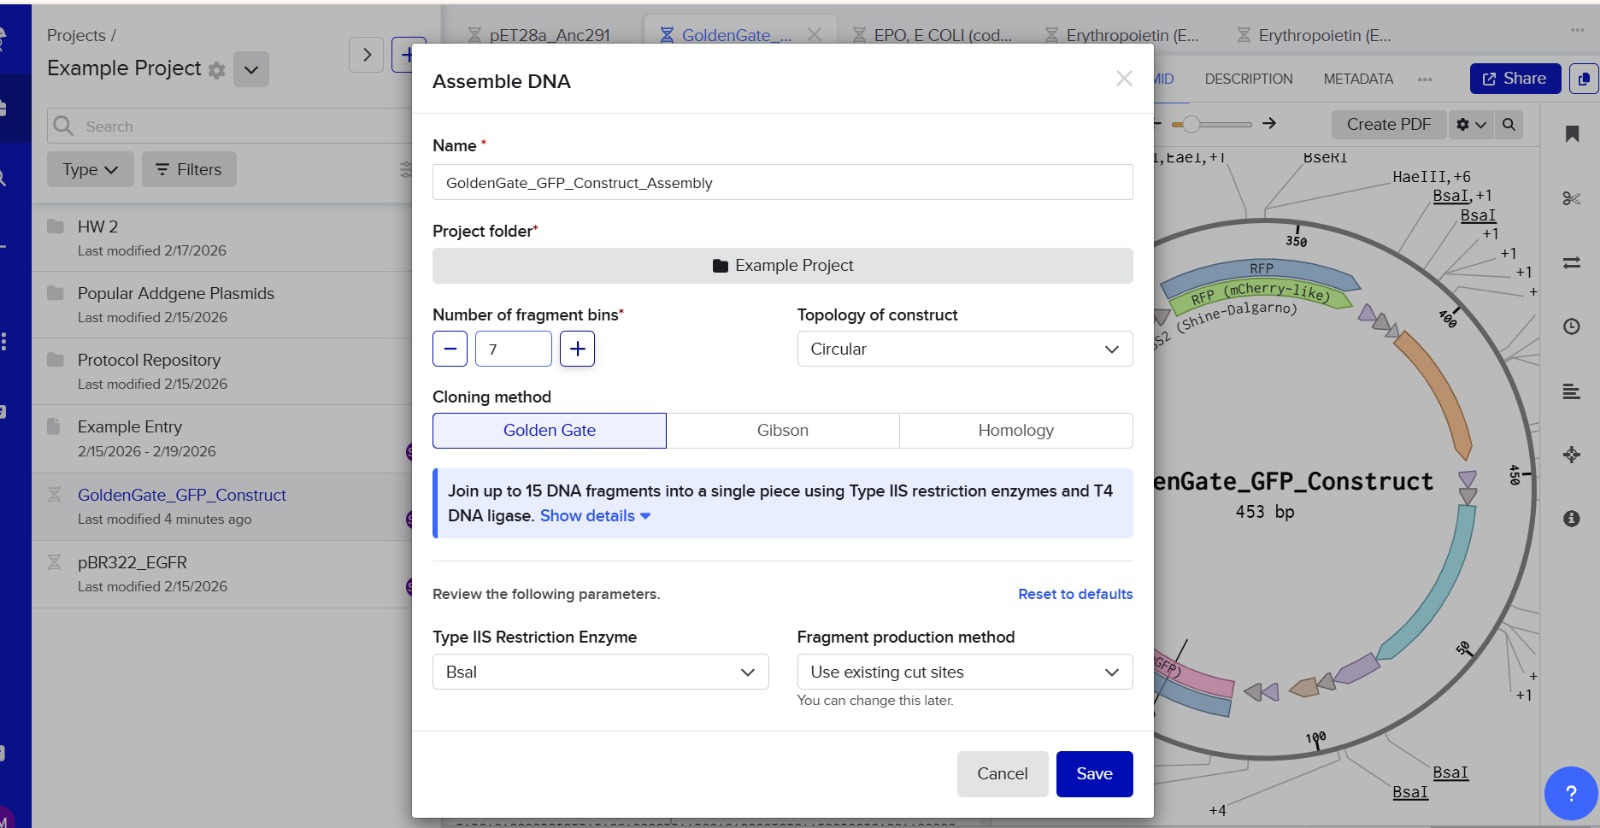
Task: Open the scissors digest tool icon
Action: (x=1572, y=198)
